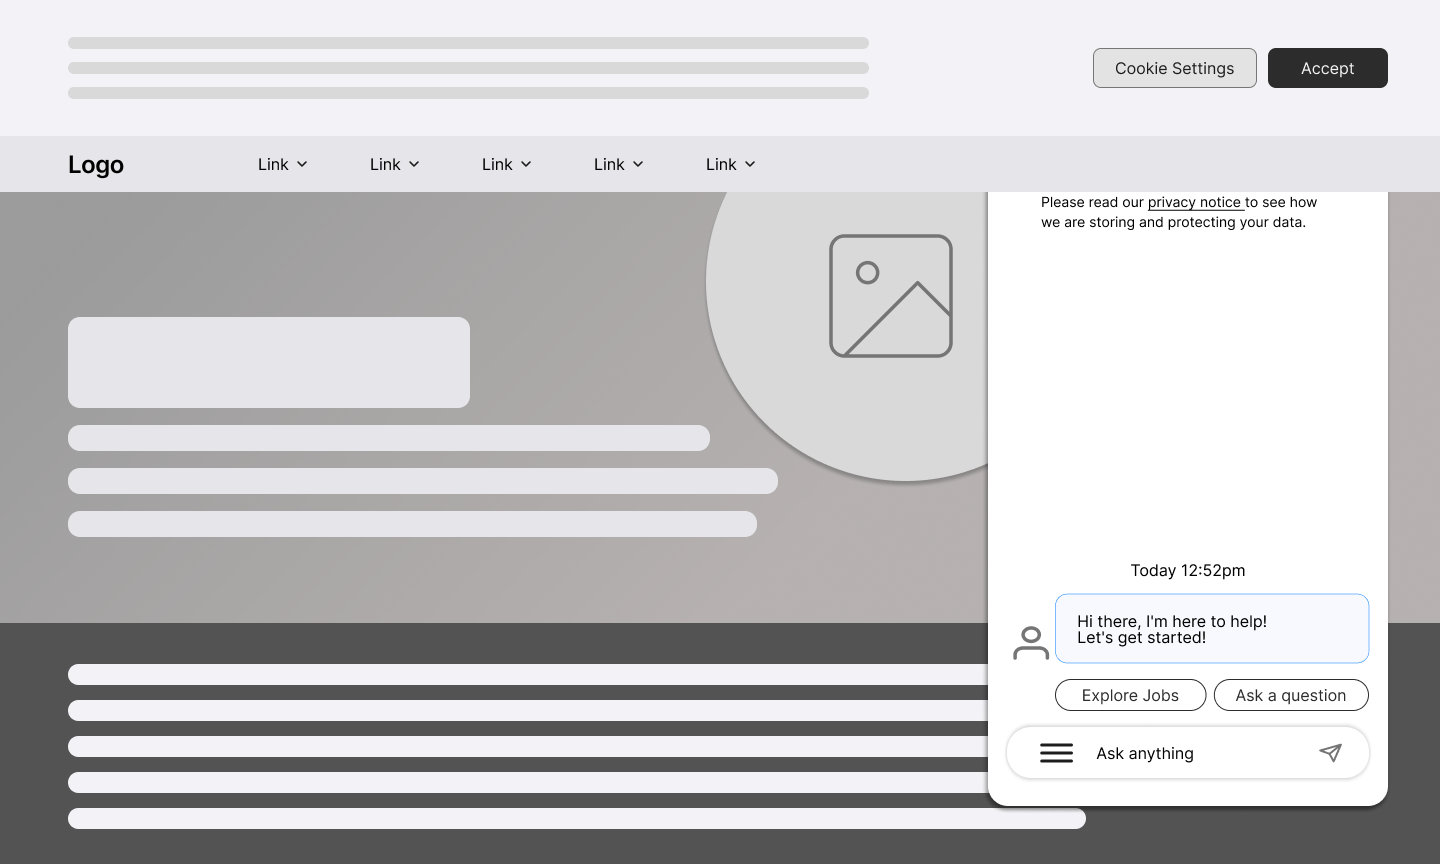
Task: Select the Logo in the navigation bar
Action: click(95, 164)
